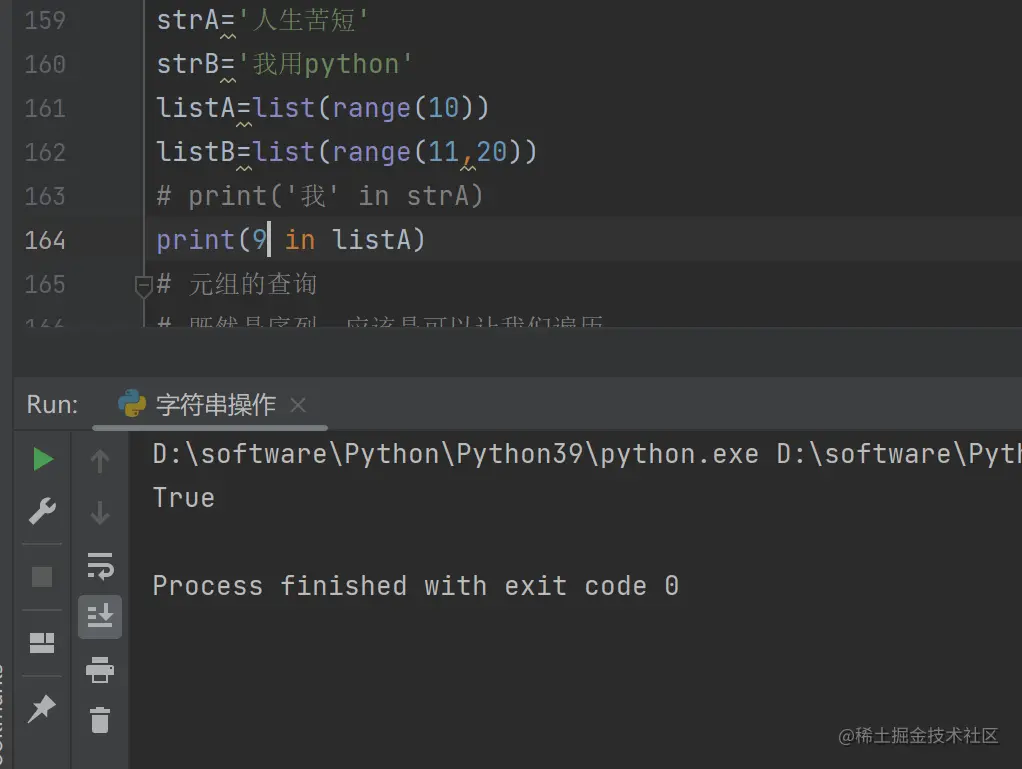Click the commented print('我' in strA) line
Image resolution: width=1022 pixels, height=769 pixels.
point(319,196)
